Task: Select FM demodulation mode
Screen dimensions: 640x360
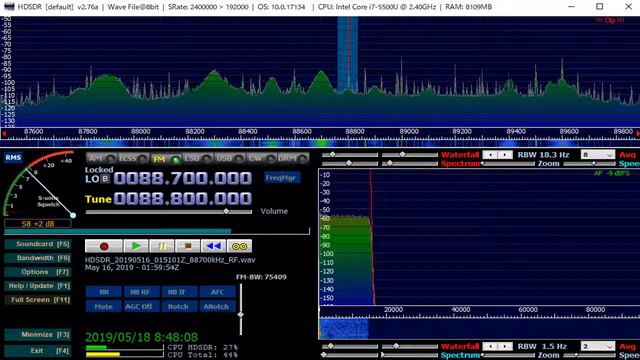Action: coord(165,159)
